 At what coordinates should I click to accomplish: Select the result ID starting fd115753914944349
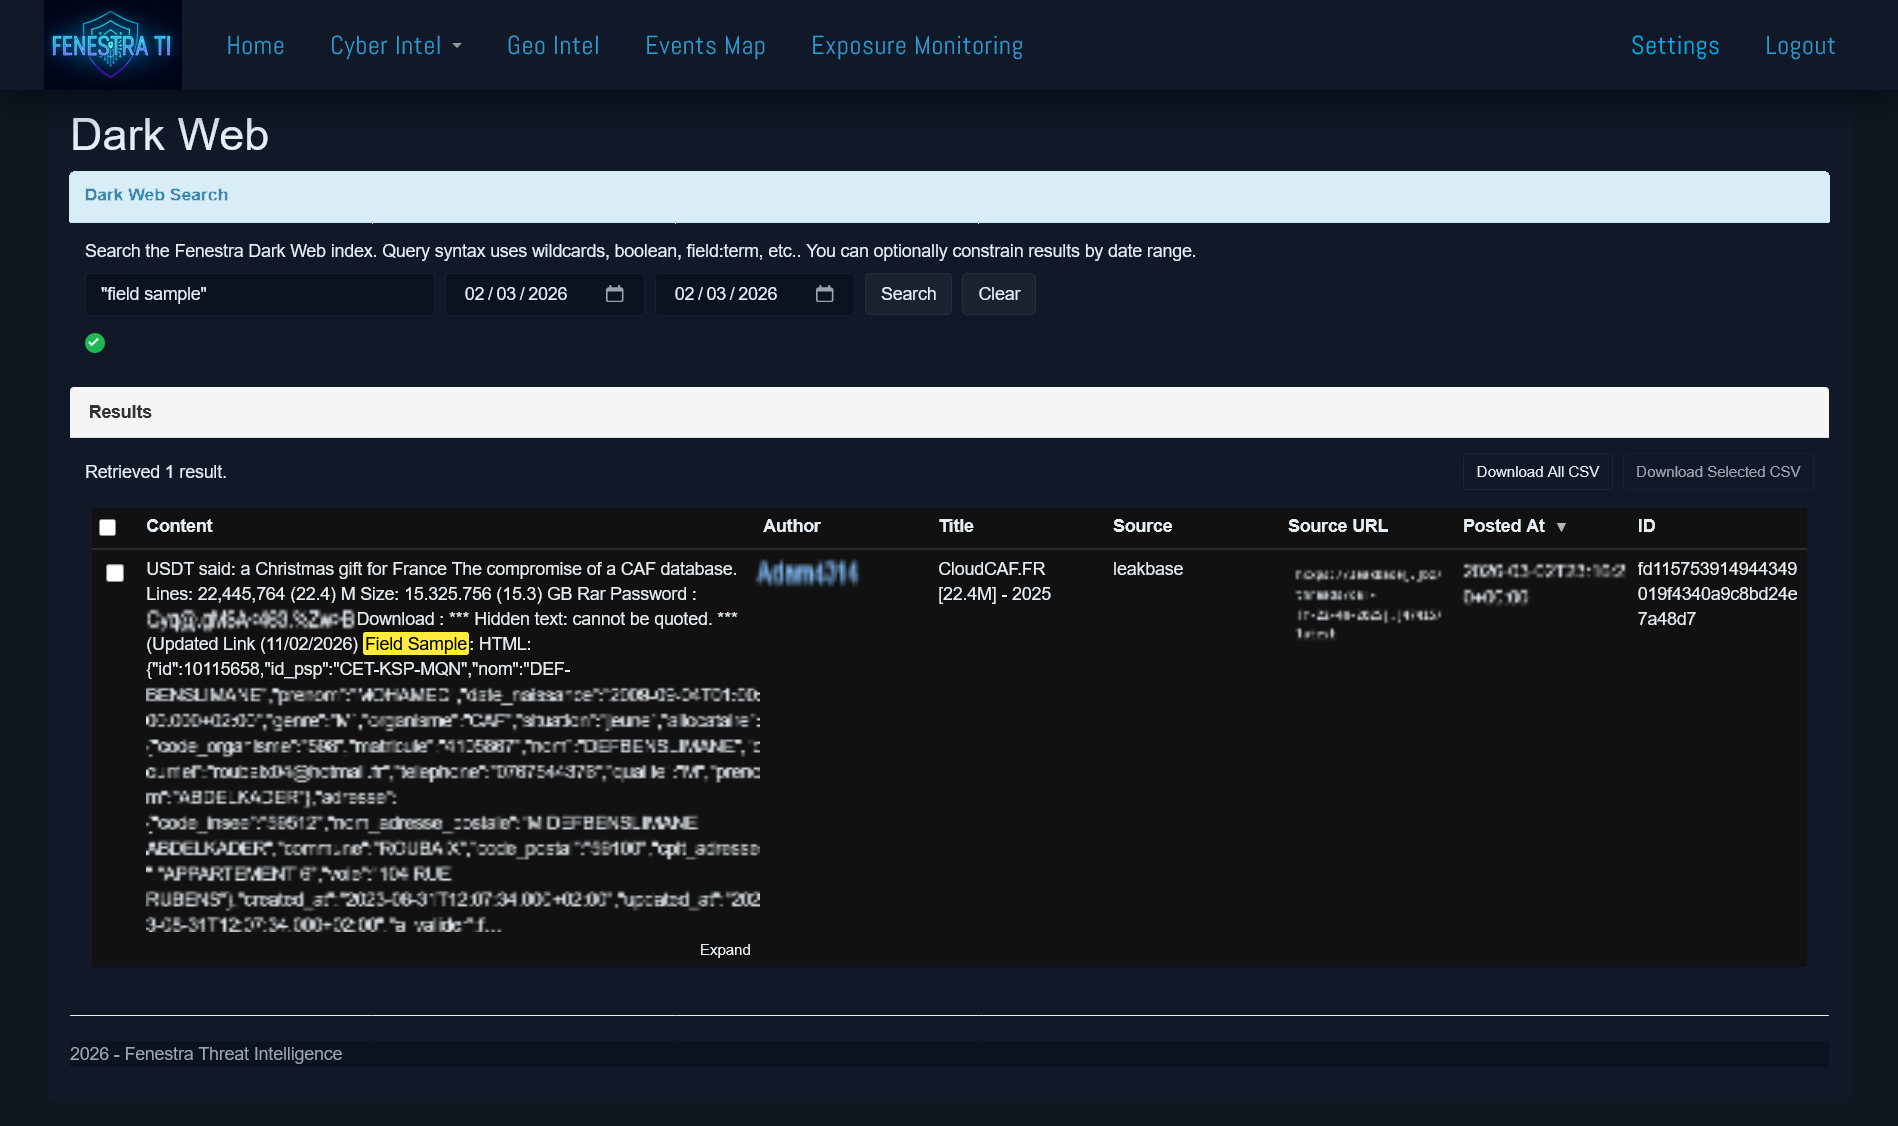pyautogui.click(x=1717, y=594)
